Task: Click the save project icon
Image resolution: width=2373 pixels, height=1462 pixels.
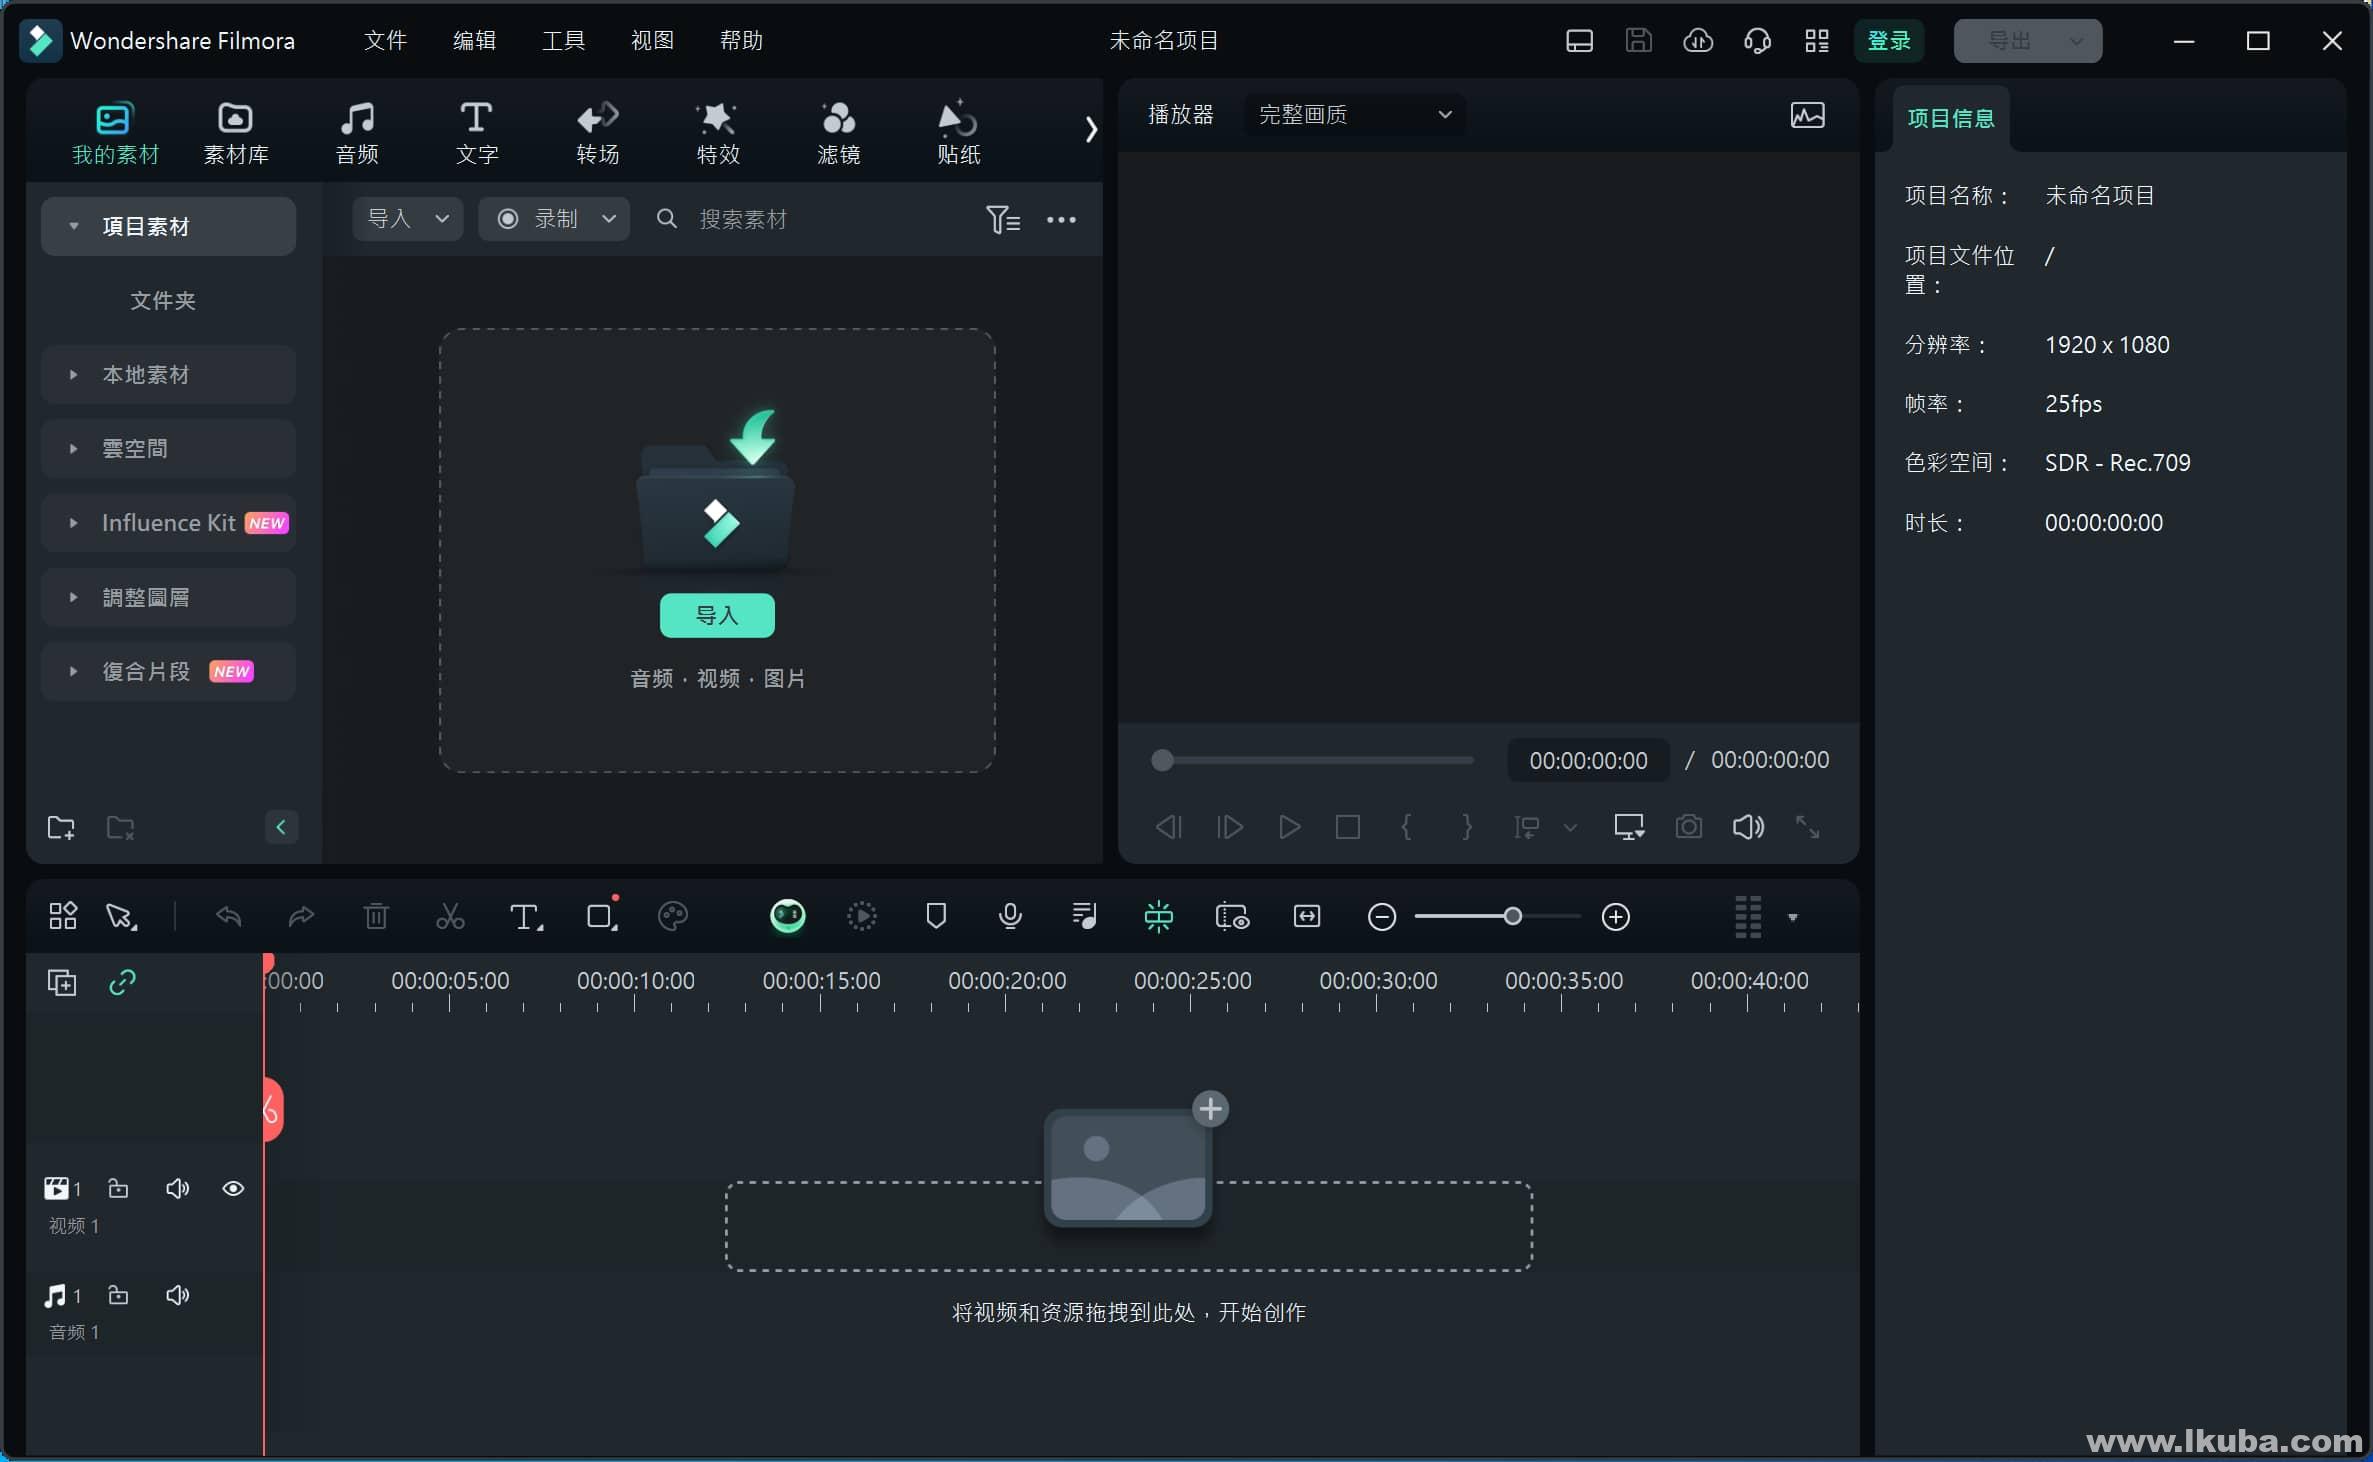Action: click(x=1638, y=40)
